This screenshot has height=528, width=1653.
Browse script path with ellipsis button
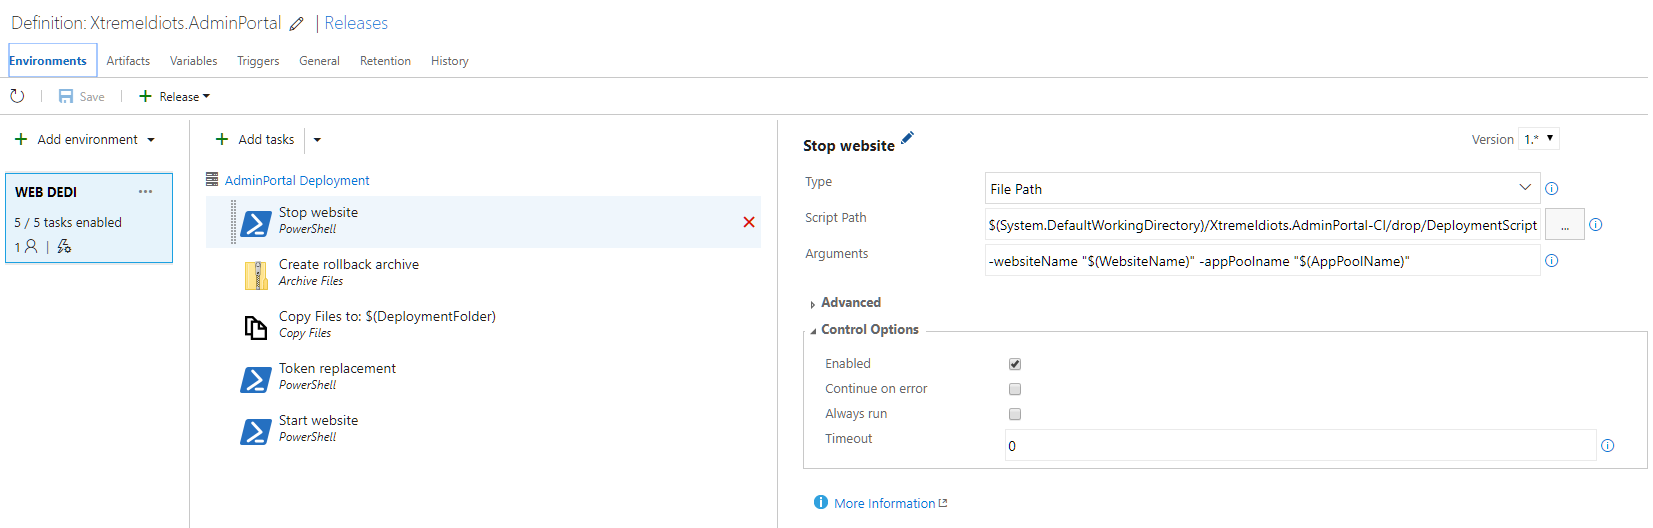[x=1565, y=225]
